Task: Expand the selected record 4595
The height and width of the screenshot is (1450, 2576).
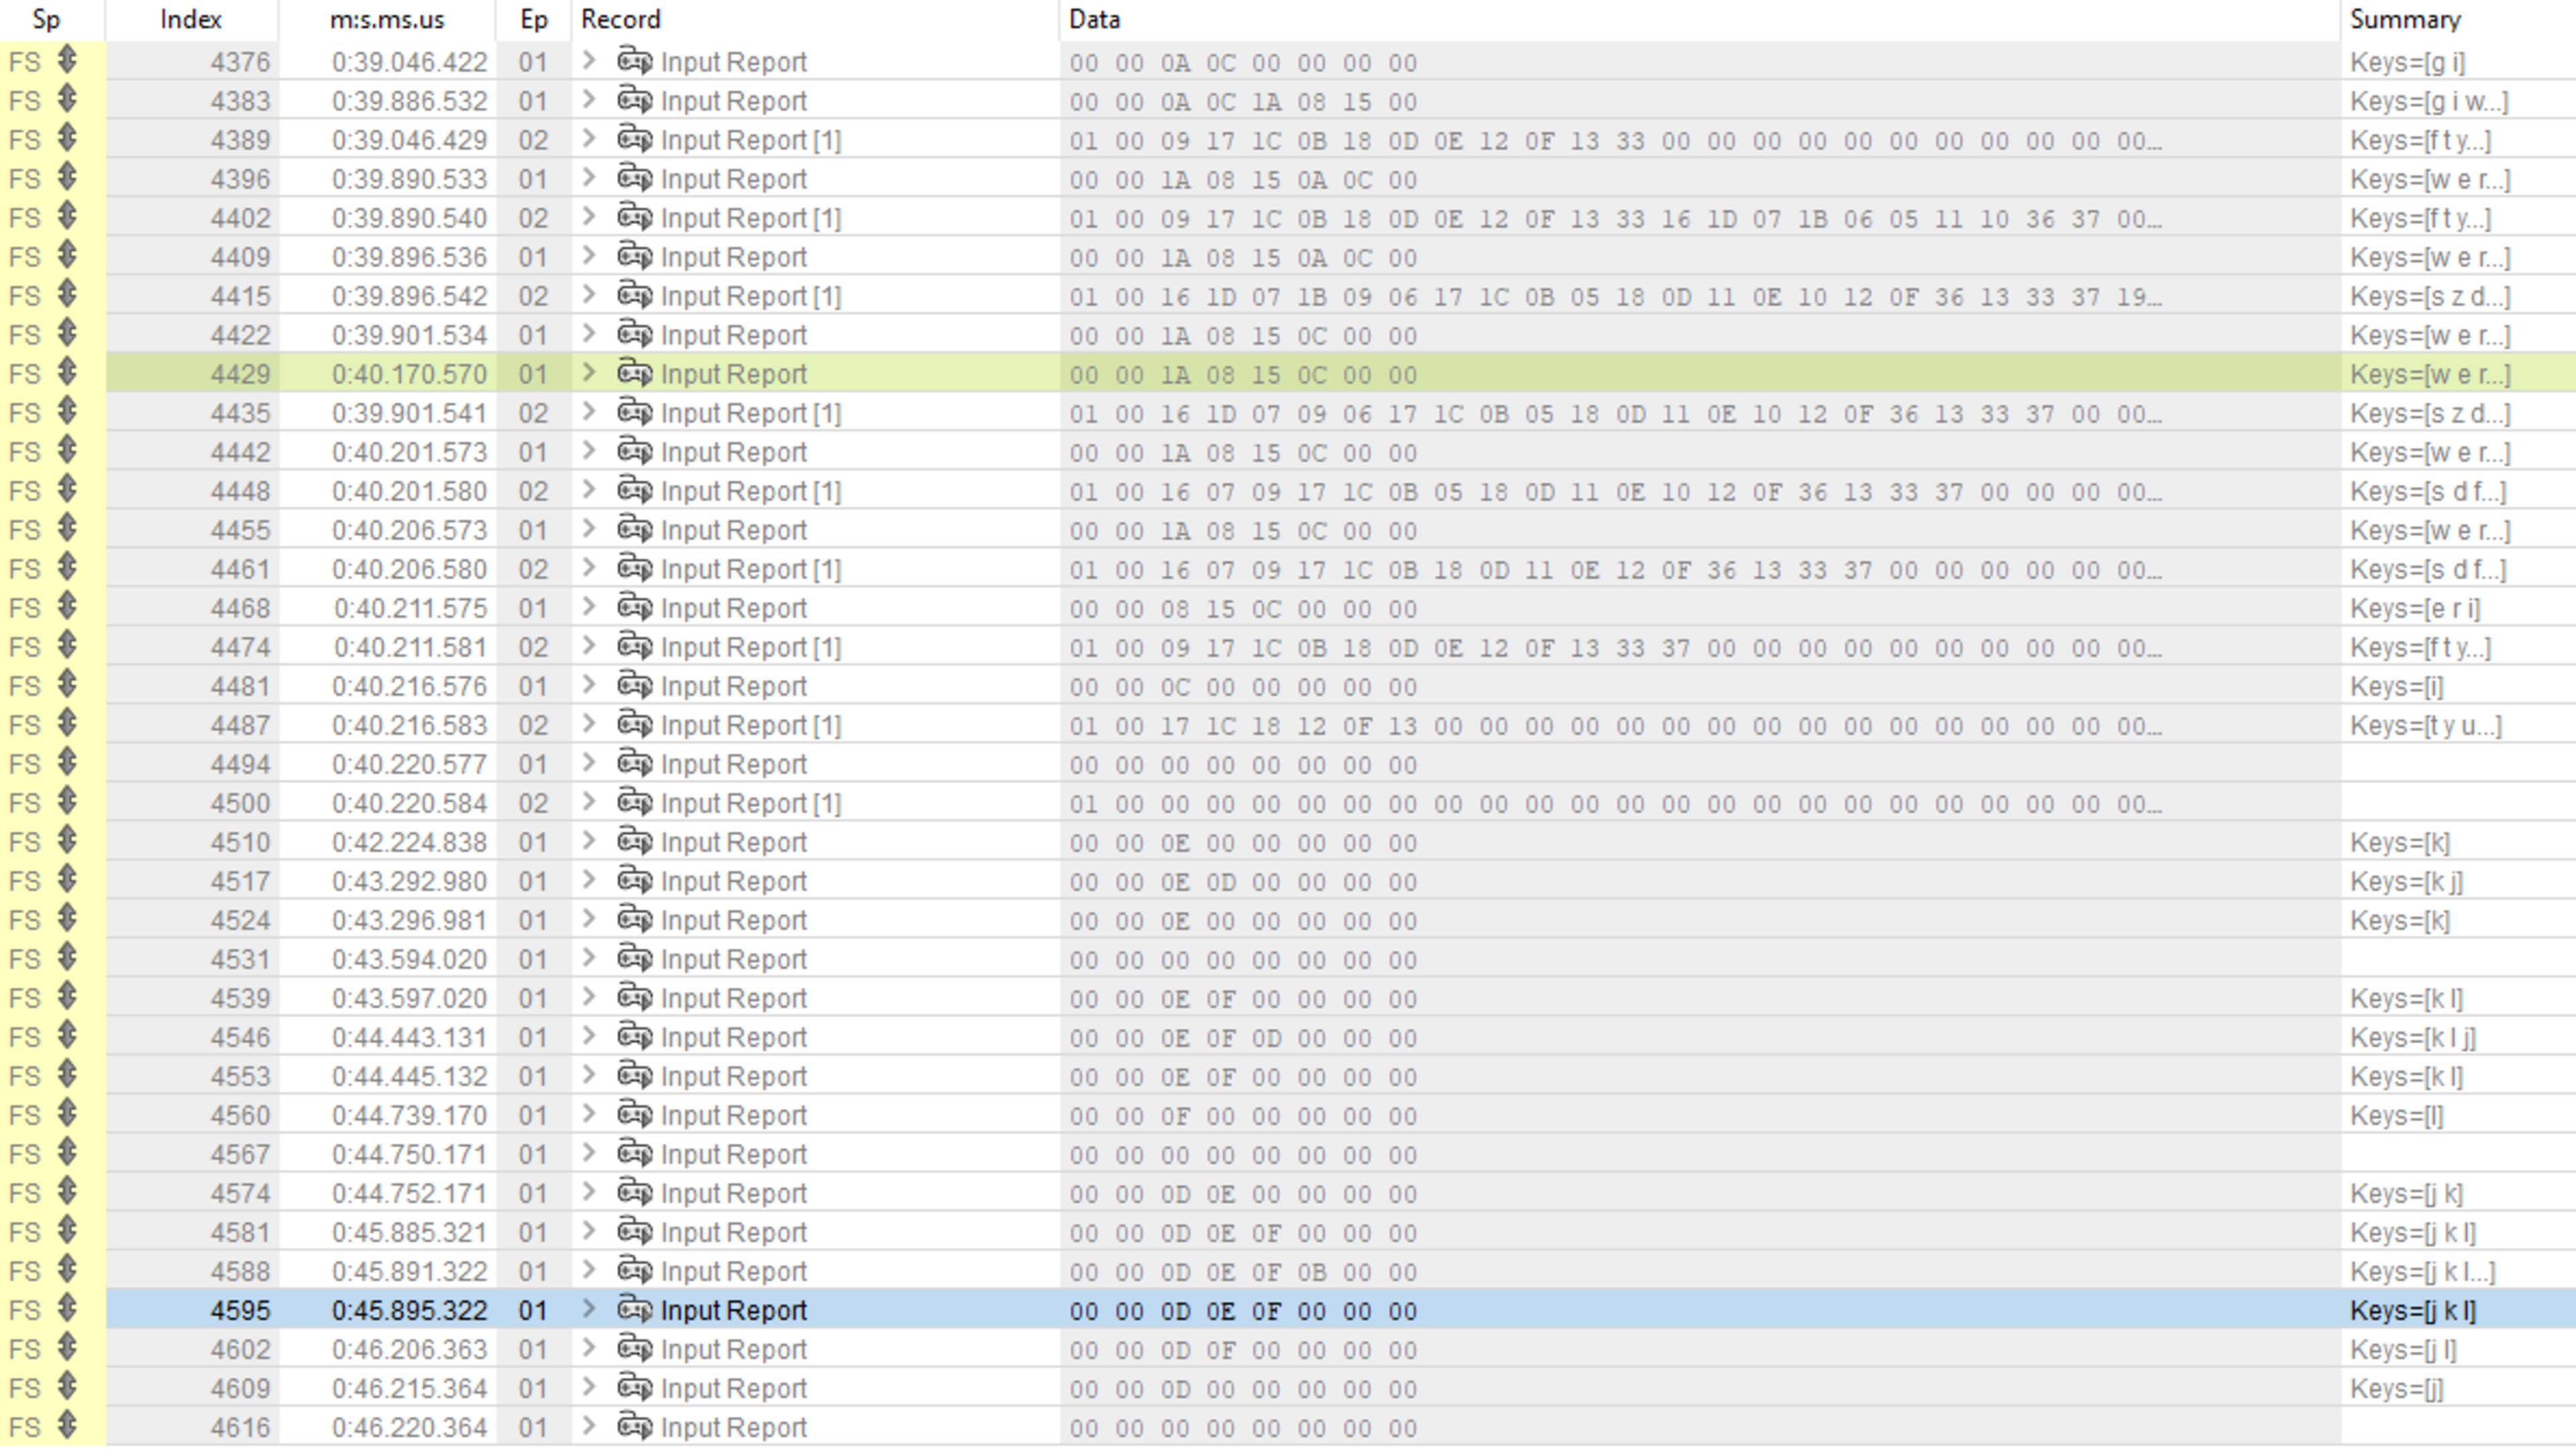Action: tap(589, 1309)
